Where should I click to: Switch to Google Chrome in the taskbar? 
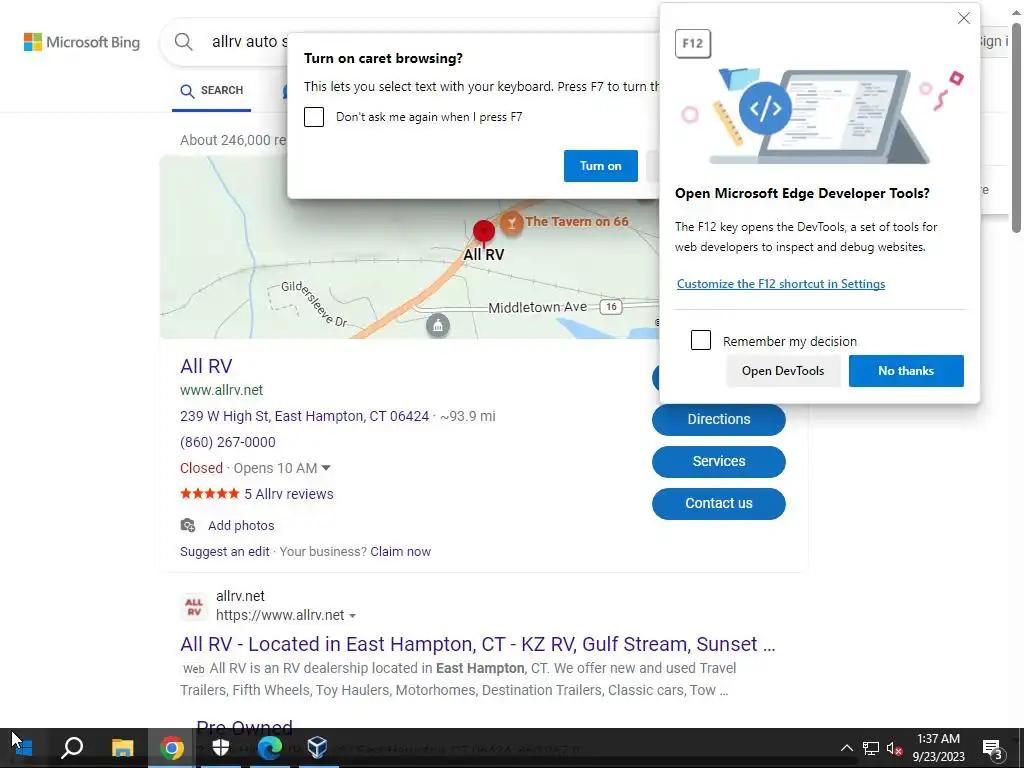click(x=172, y=747)
